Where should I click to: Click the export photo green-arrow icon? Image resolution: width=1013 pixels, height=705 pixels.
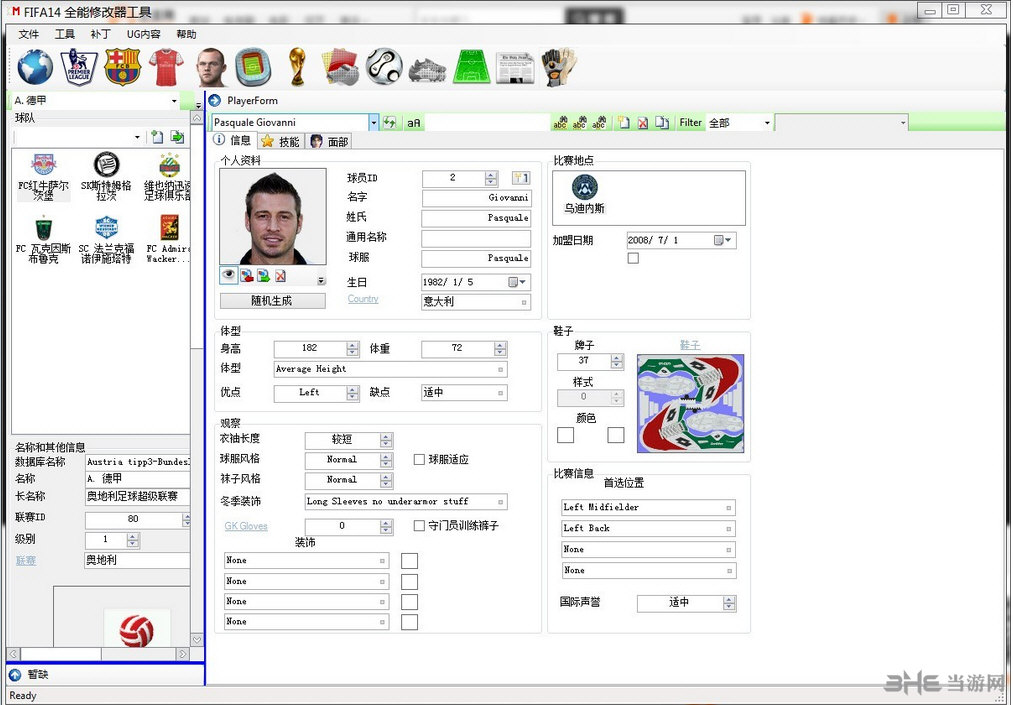click(x=264, y=276)
